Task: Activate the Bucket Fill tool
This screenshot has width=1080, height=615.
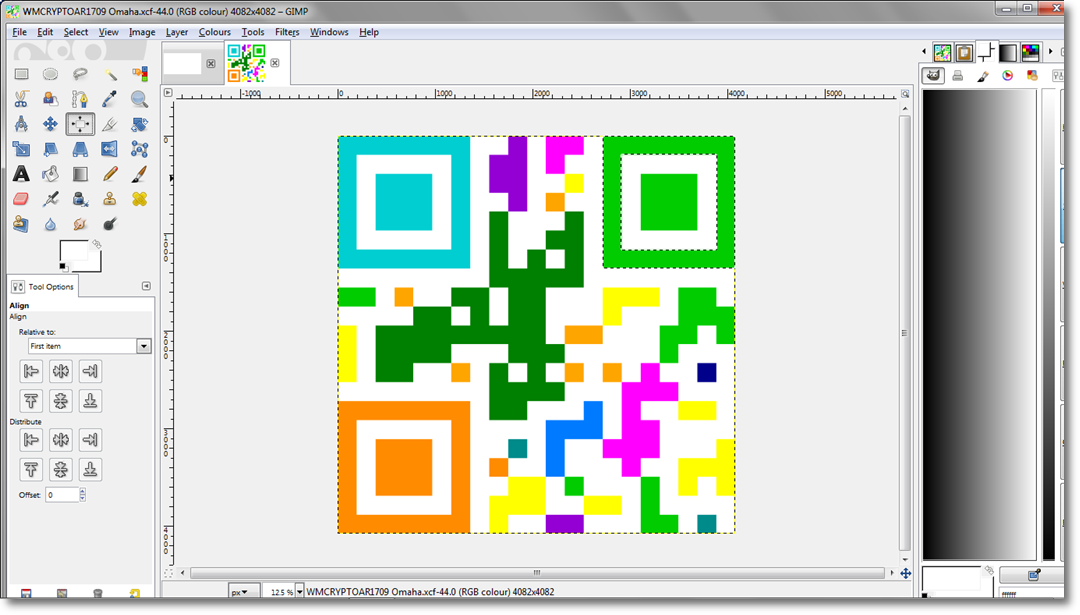Action: click(50, 174)
